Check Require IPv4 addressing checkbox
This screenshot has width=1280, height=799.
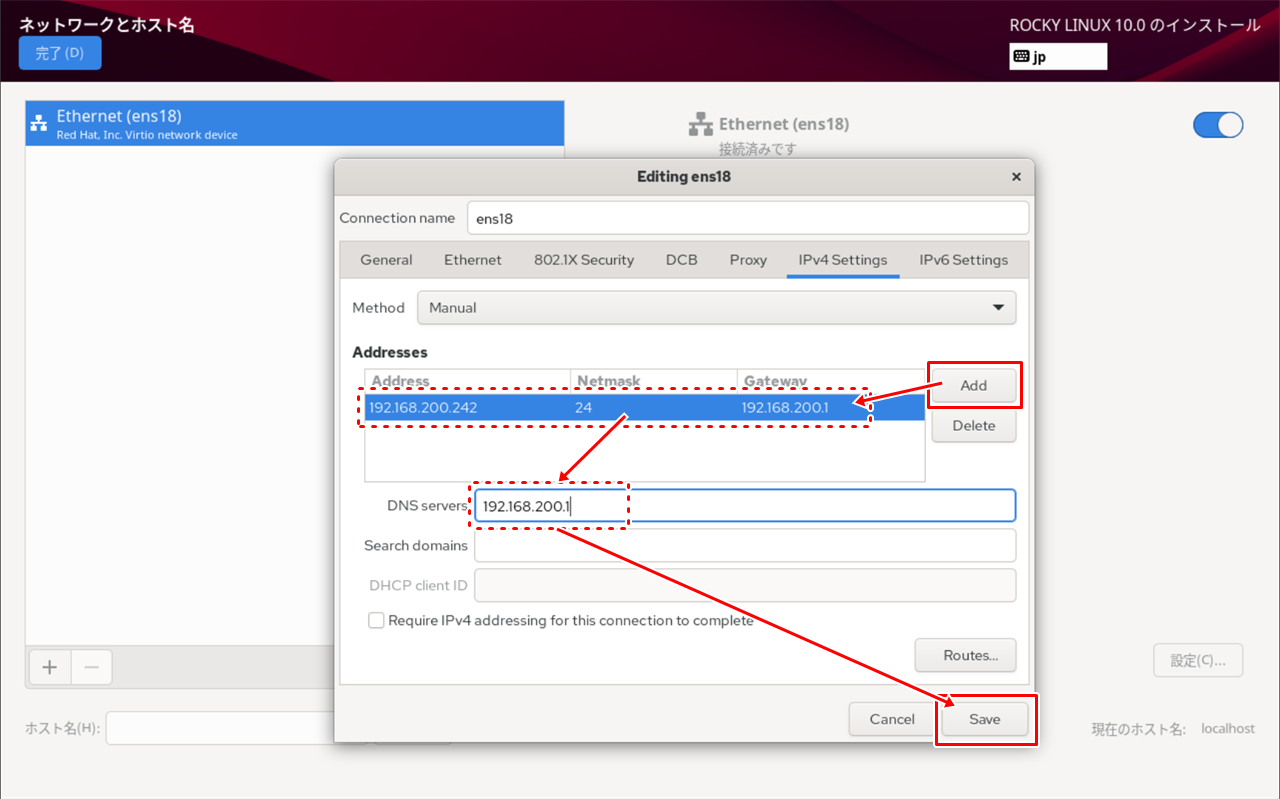377,621
